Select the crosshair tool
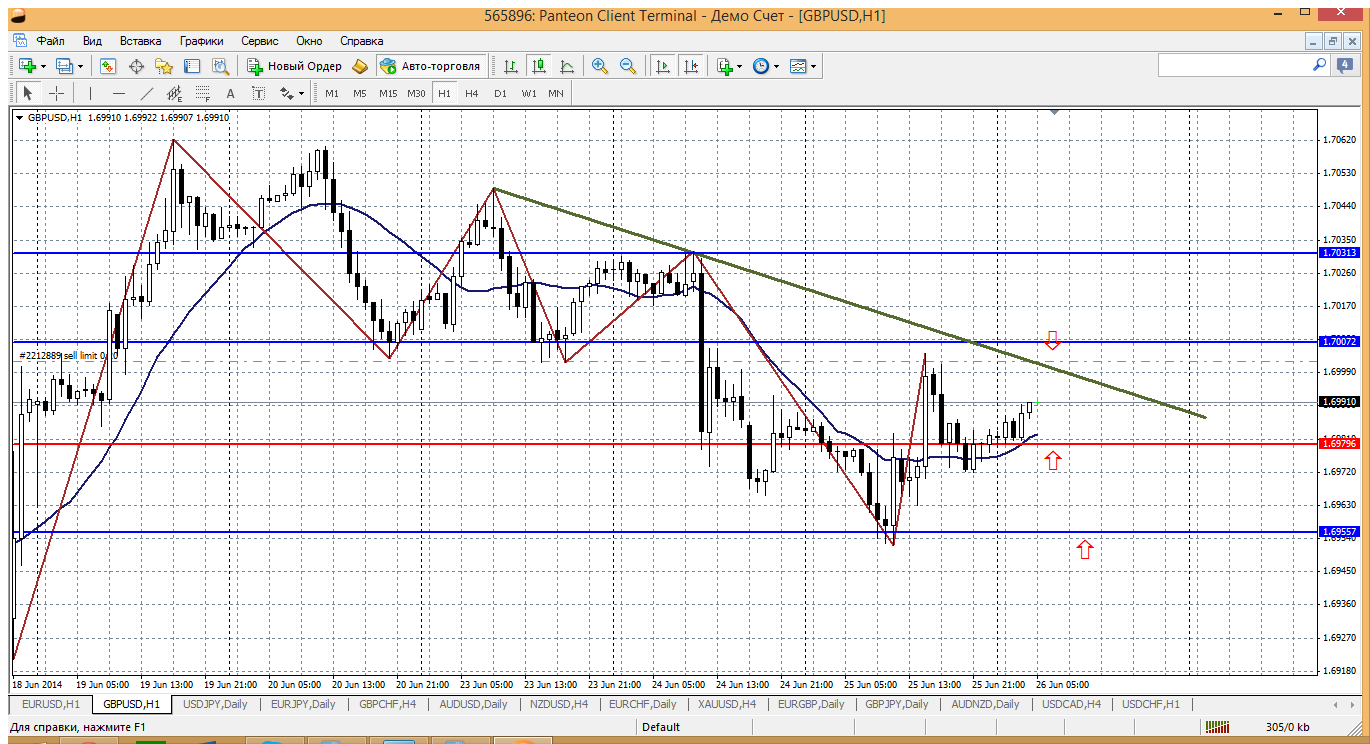 click(x=57, y=94)
